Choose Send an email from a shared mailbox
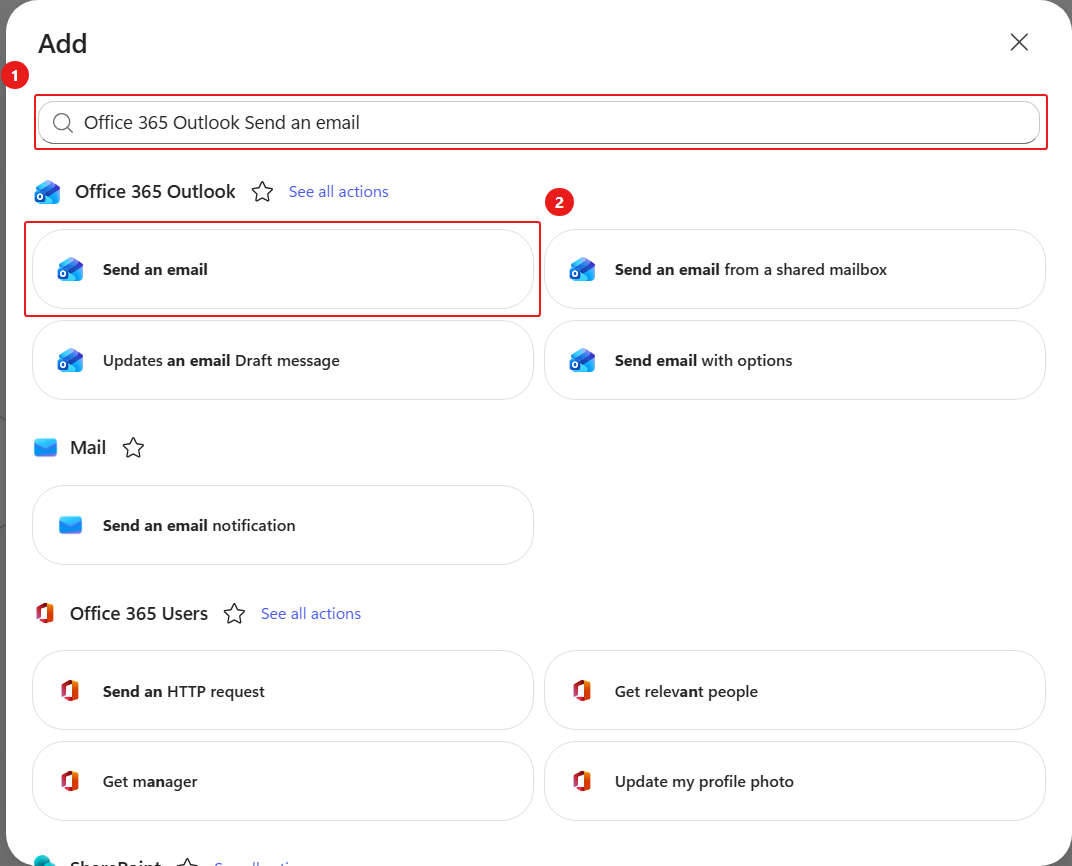This screenshot has height=866, width=1072. click(794, 269)
